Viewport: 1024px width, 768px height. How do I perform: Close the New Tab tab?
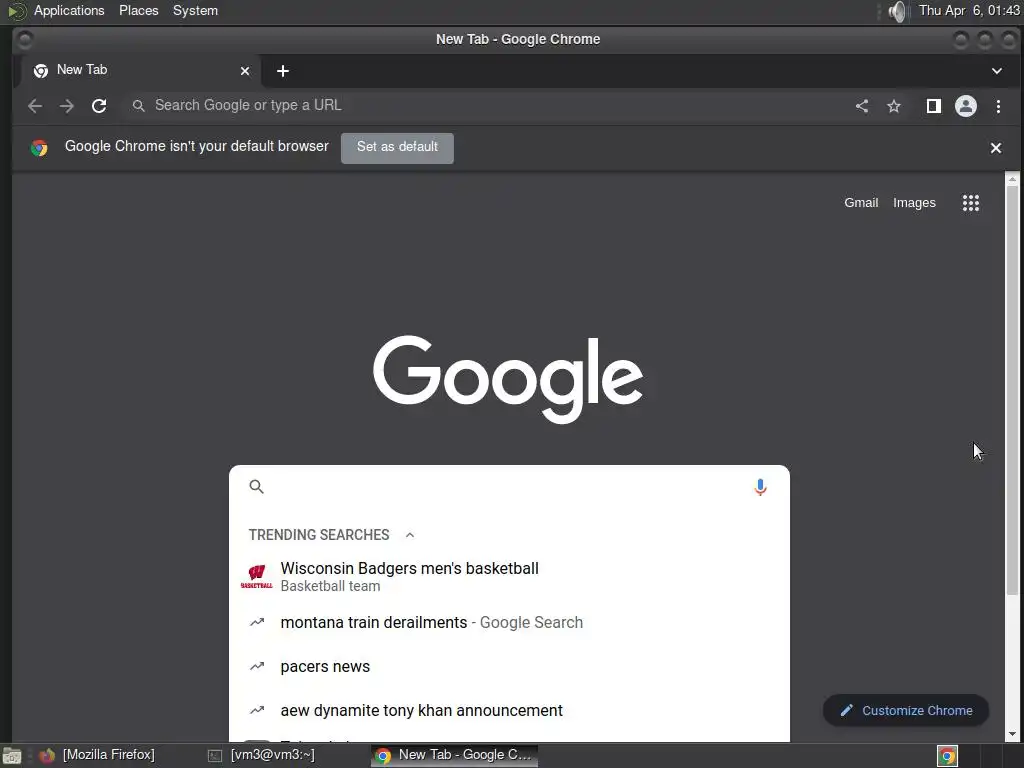click(245, 71)
